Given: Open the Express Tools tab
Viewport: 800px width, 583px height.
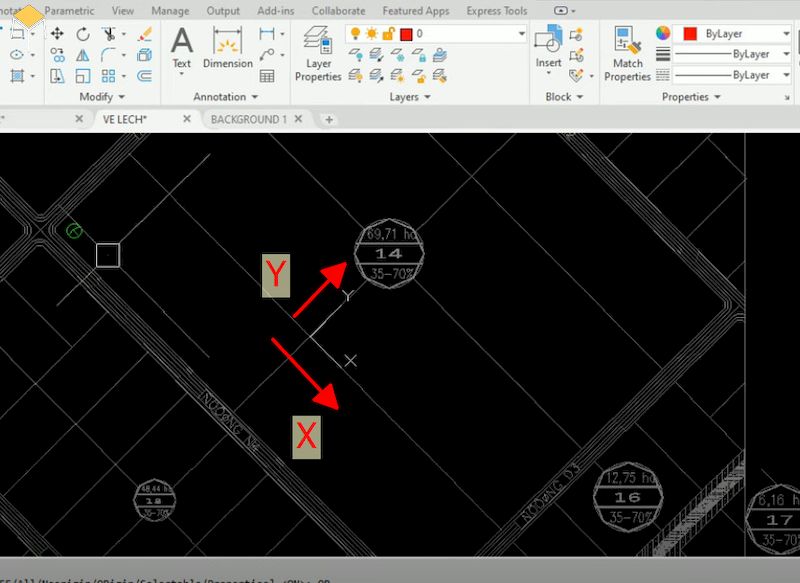Looking at the screenshot, I should click(496, 11).
